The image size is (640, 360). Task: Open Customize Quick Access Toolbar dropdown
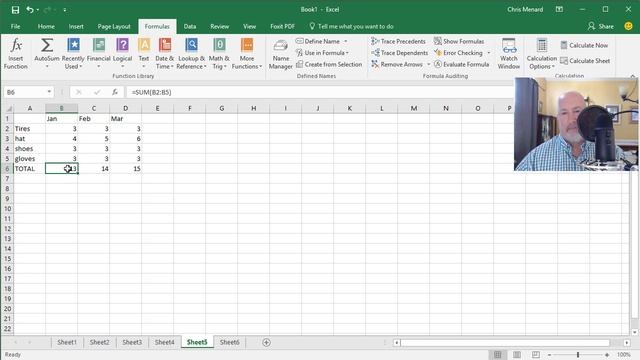click(64, 9)
